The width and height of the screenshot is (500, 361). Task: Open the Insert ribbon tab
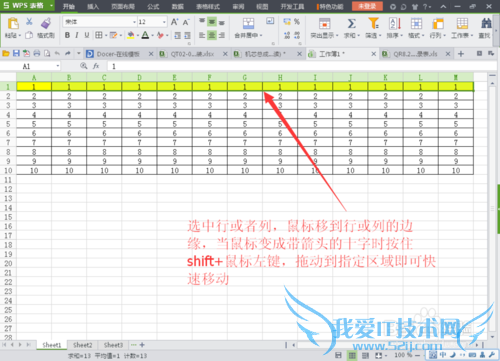[x=93, y=6]
